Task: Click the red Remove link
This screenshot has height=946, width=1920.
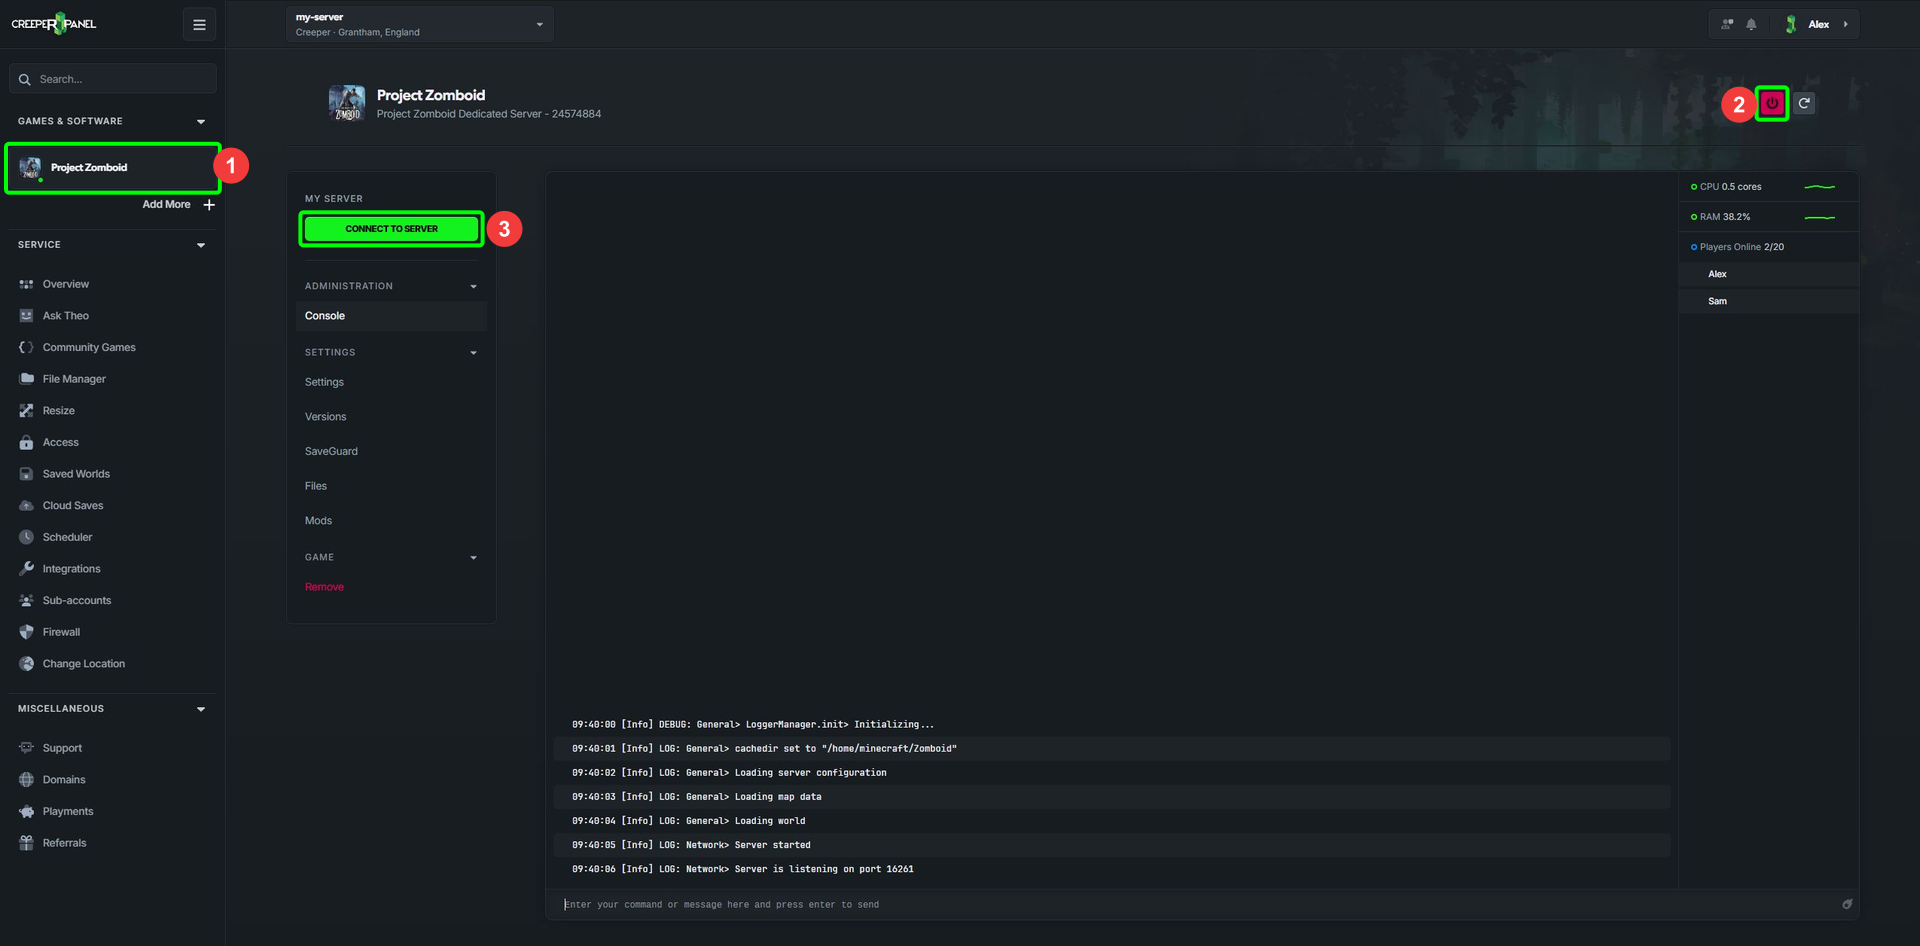Action: pos(324,587)
